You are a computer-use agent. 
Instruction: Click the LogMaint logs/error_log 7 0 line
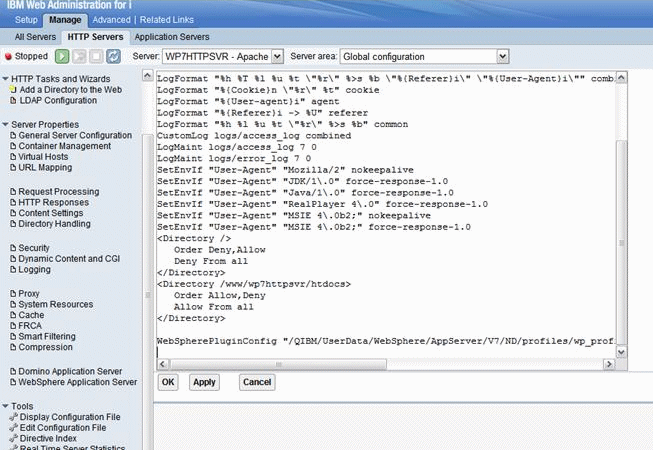[x=234, y=158]
